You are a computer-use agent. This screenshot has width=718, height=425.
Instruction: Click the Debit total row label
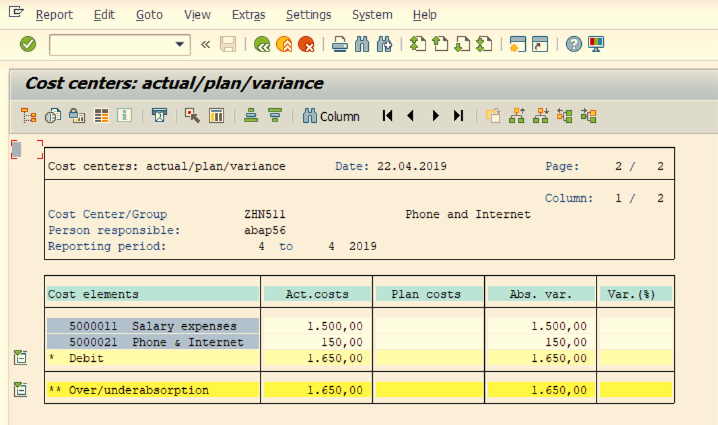coord(152,358)
